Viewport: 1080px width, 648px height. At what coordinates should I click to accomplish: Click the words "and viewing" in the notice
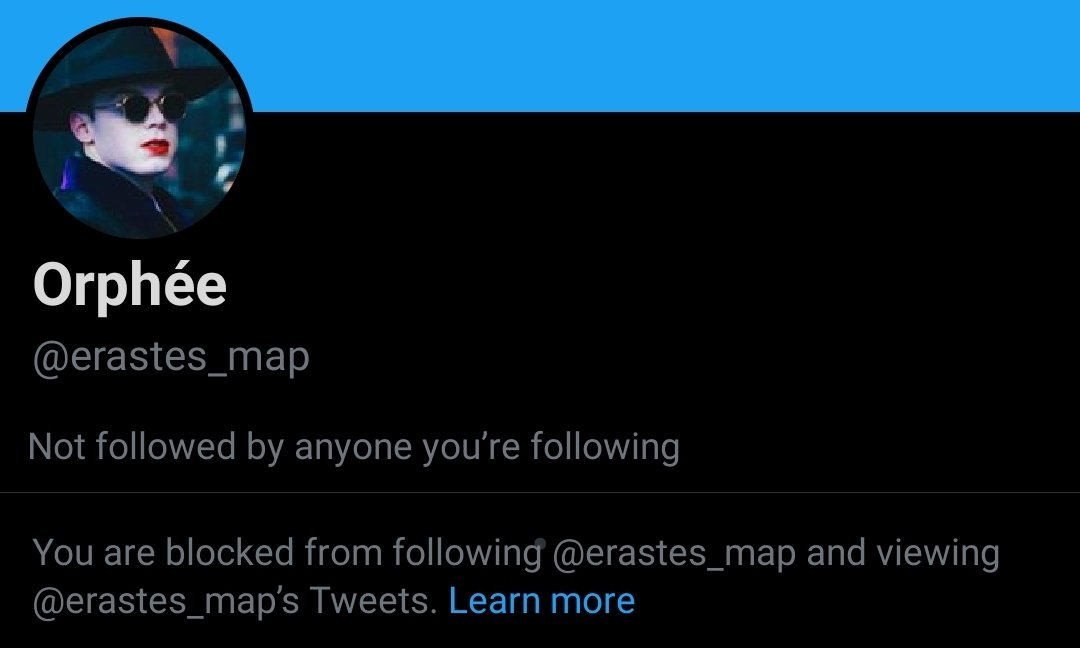pos(903,553)
